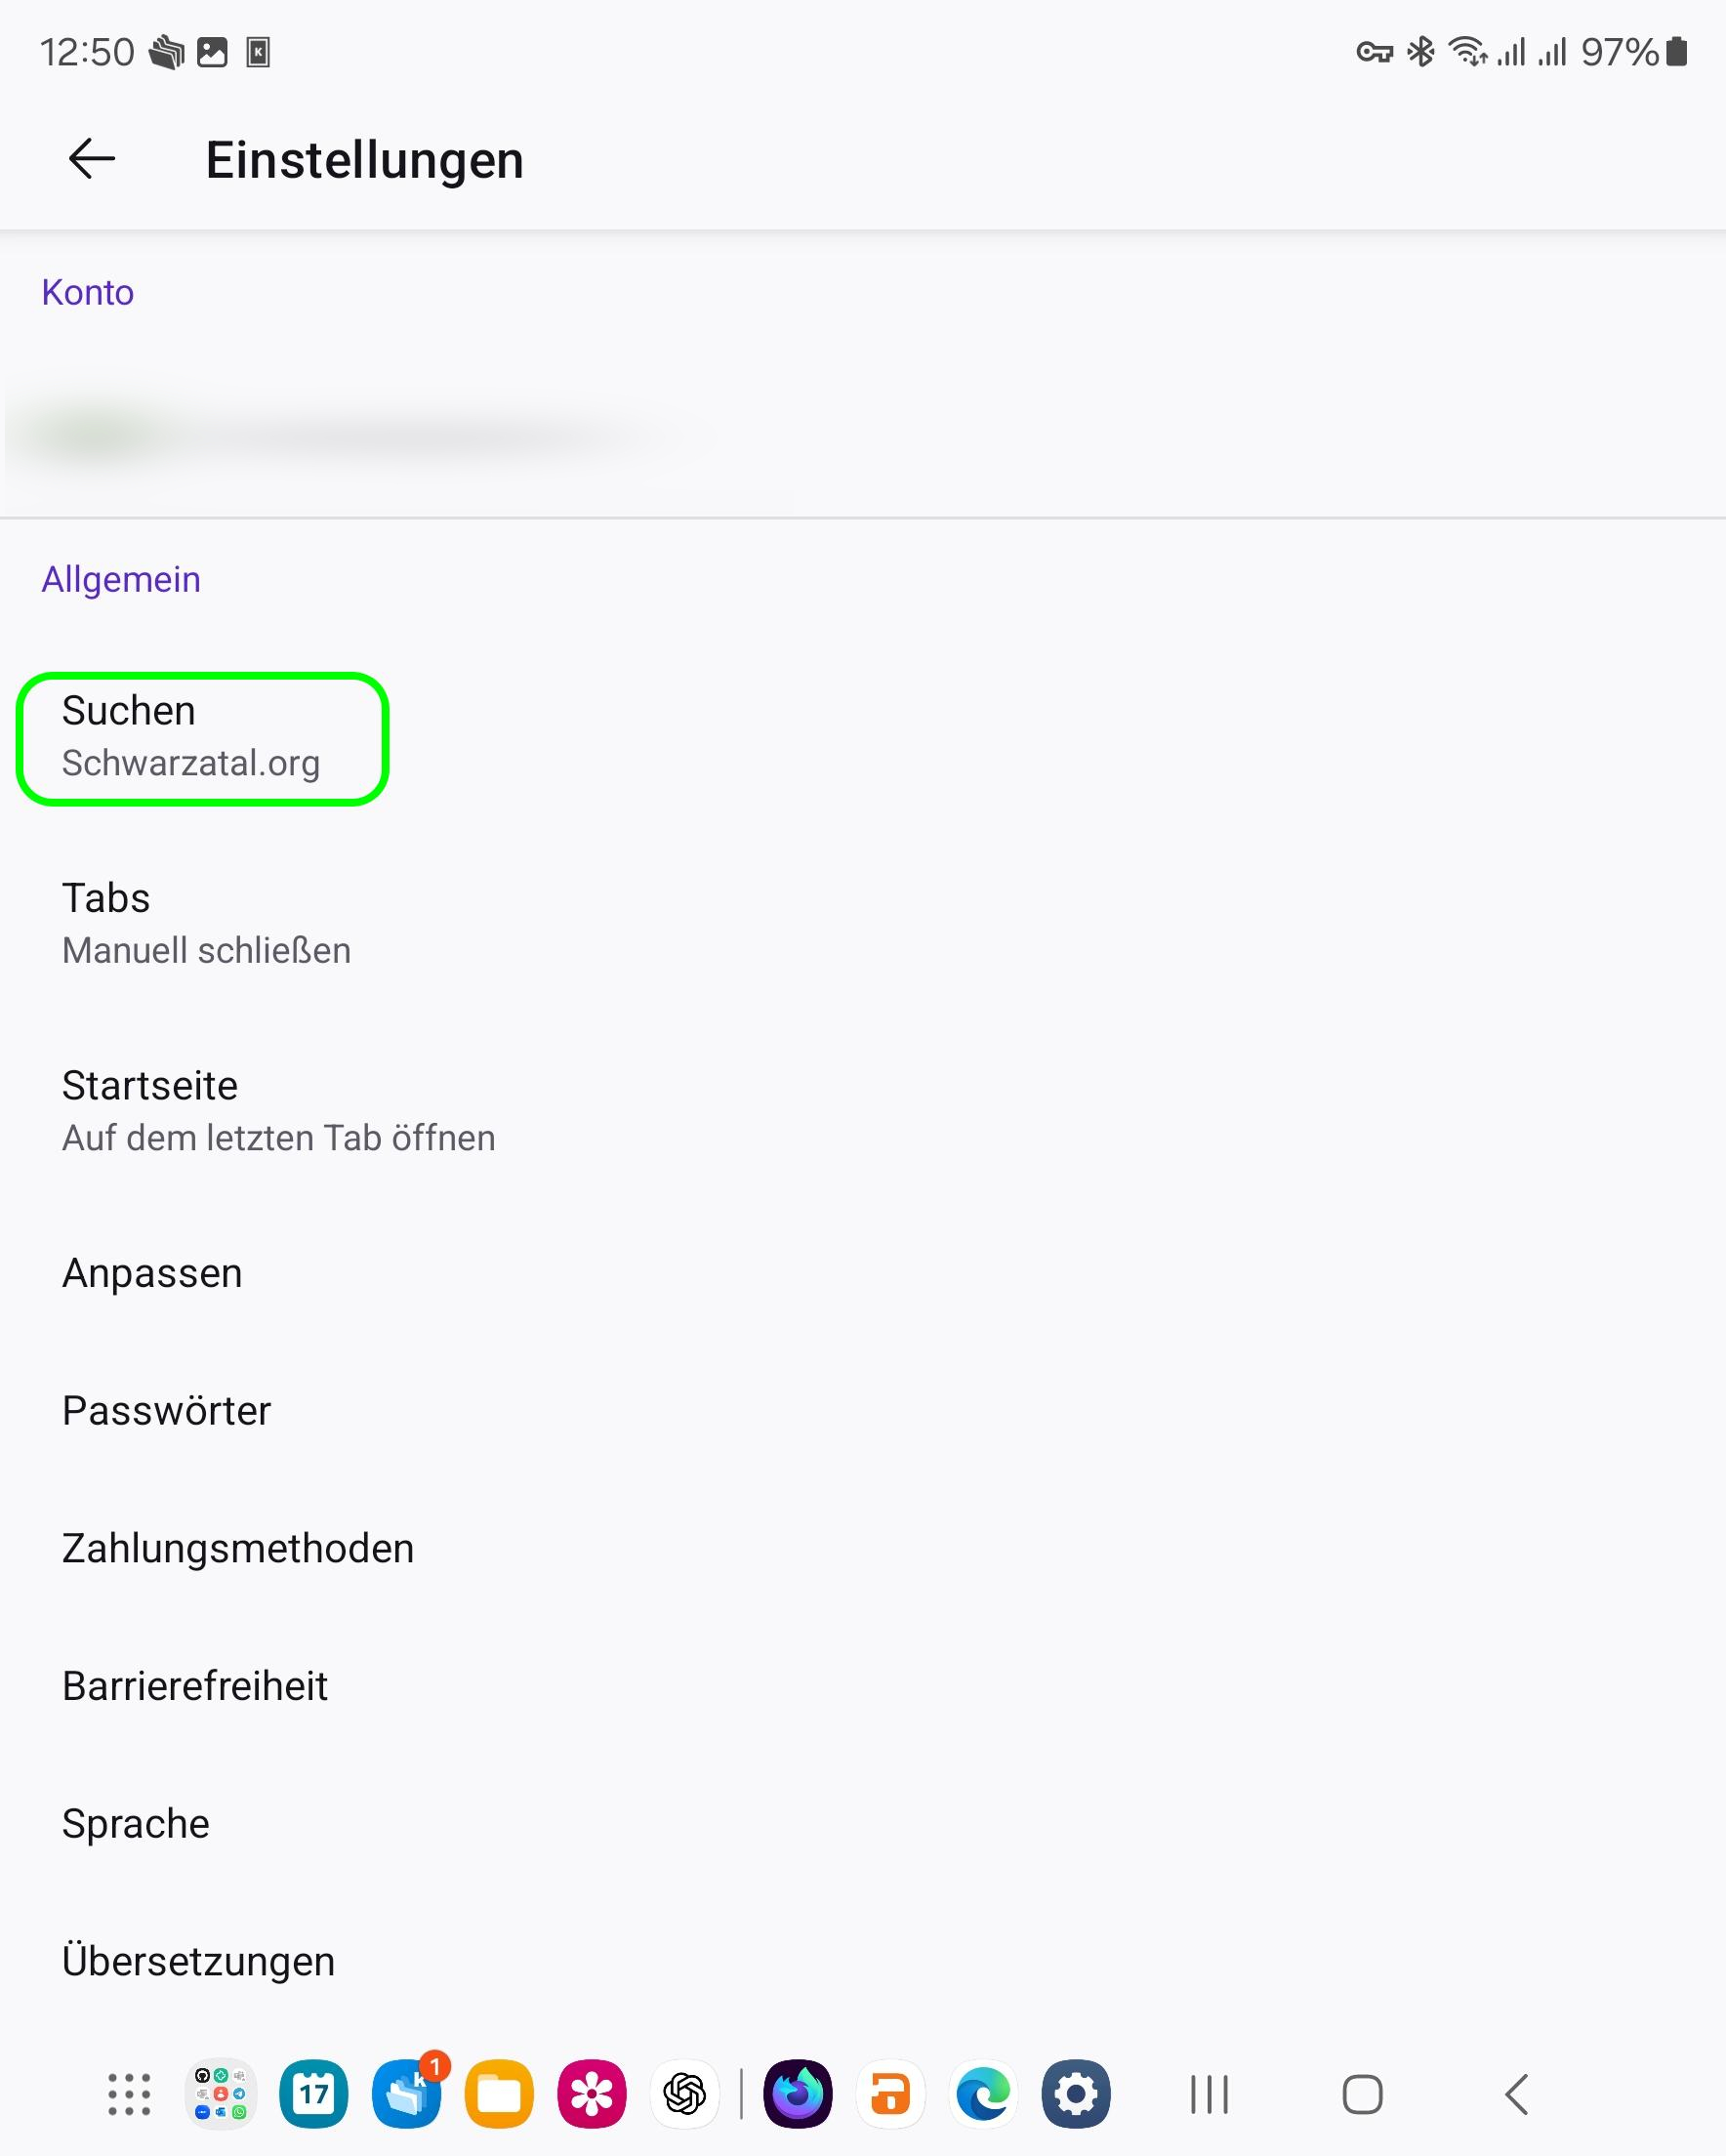This screenshot has height=2156, width=1726.
Task: Open the Firefox Nightly taskbar icon
Action: tap(798, 2094)
